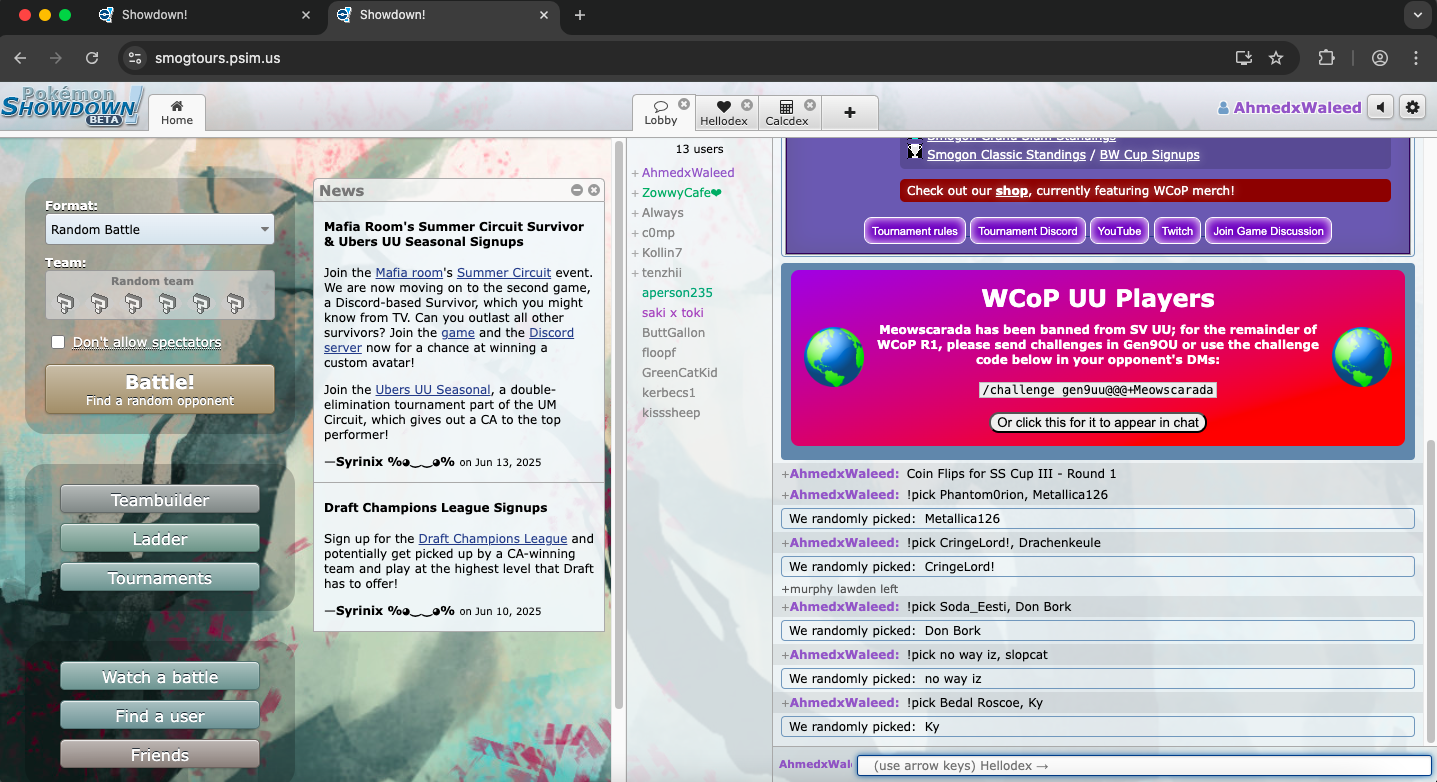Close the Hellodex tab with its x
Screen dimensions: 1437x782
(x=747, y=105)
